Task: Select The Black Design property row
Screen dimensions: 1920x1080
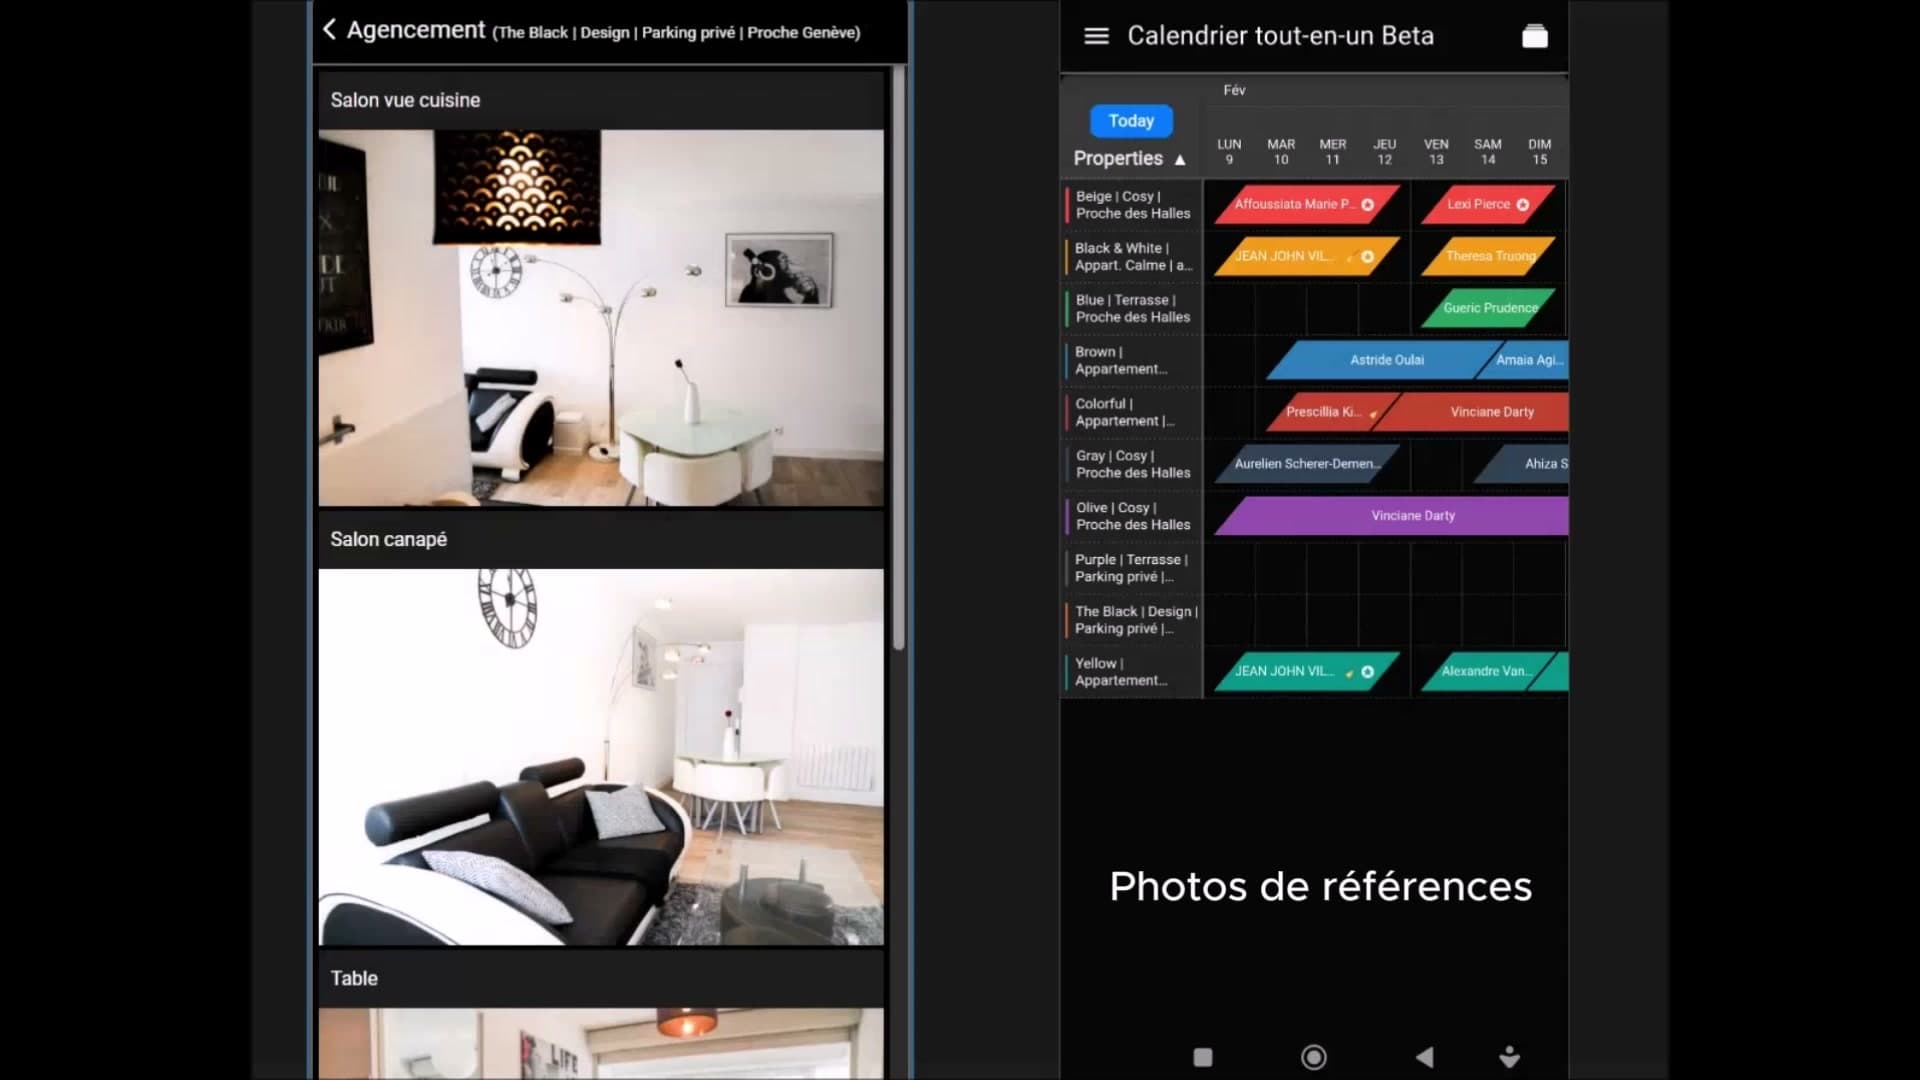Action: [x=1134, y=620]
